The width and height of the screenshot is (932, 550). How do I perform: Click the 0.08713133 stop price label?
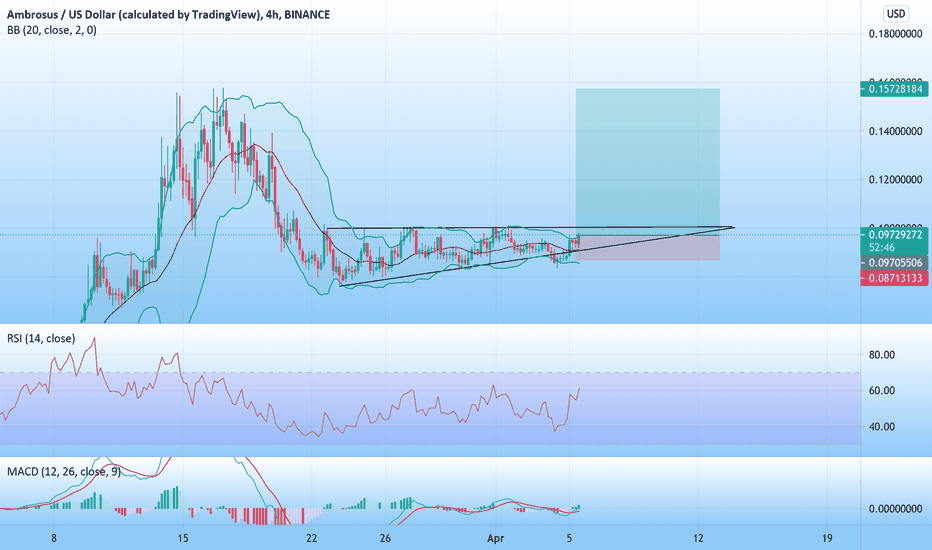pyautogui.click(x=894, y=278)
